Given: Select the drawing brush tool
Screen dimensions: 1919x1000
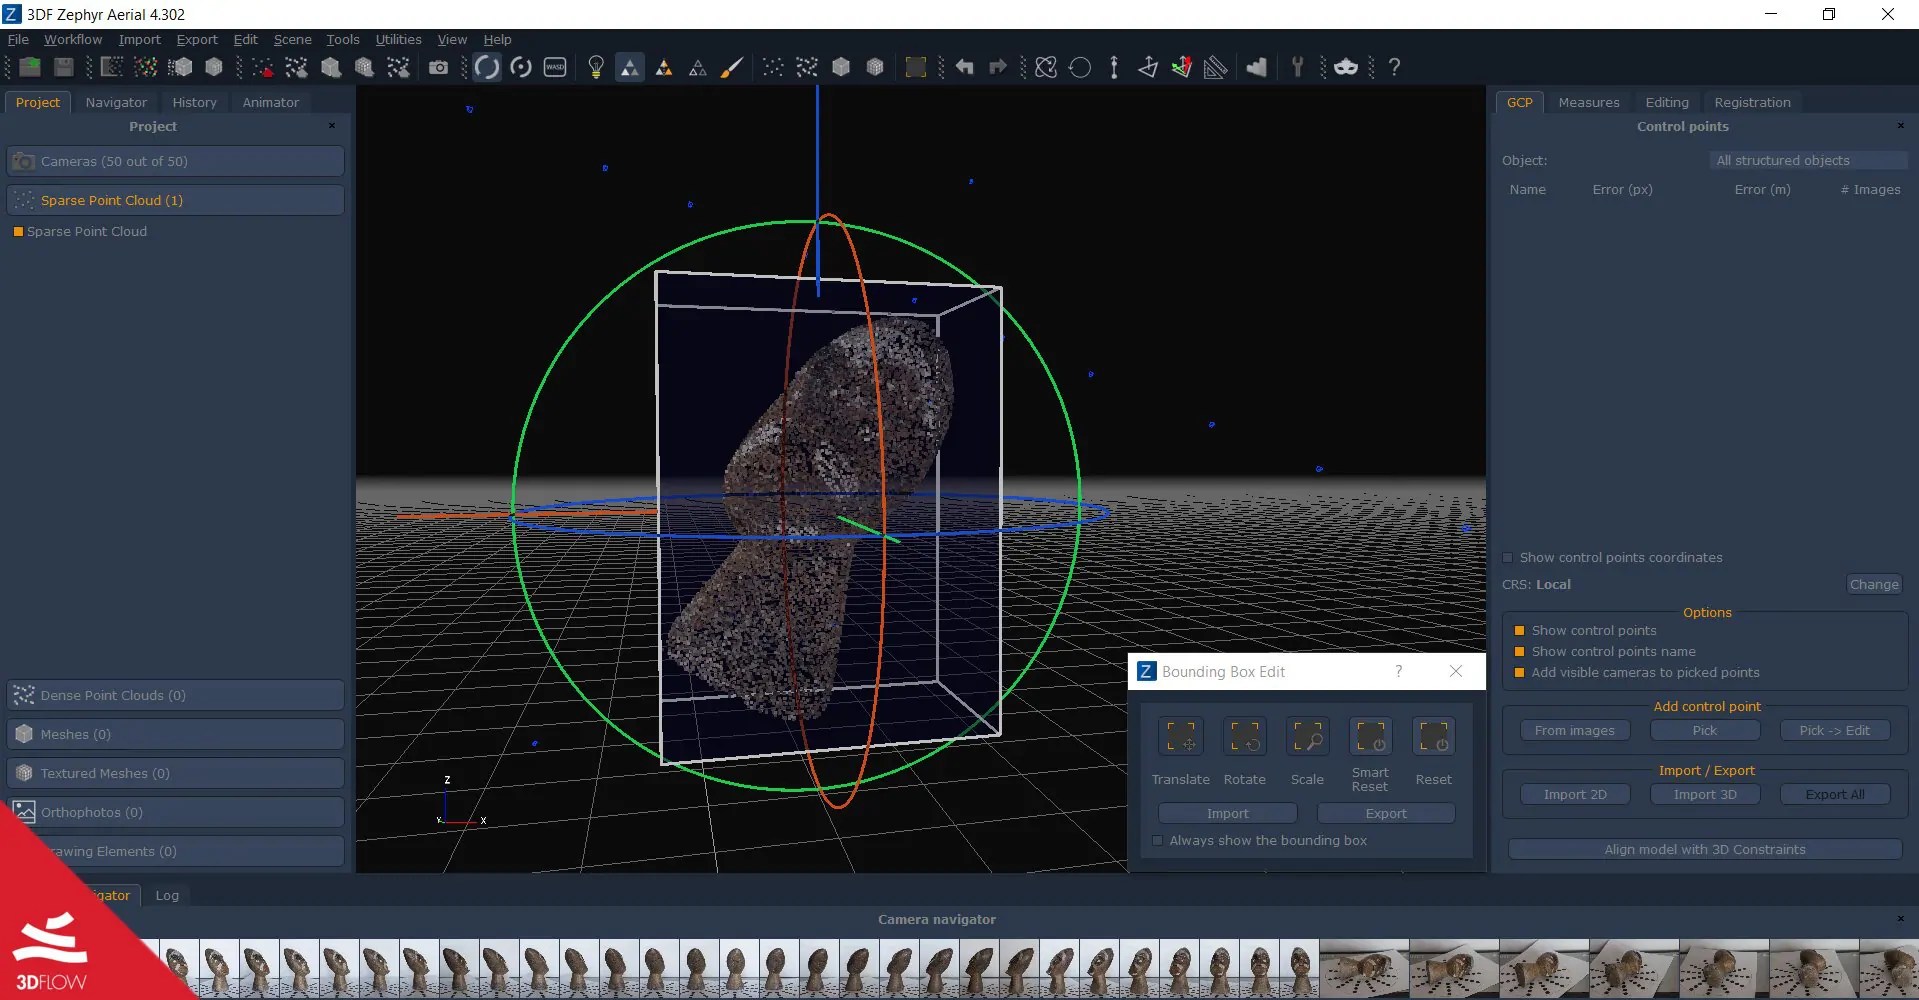Looking at the screenshot, I should [733, 67].
